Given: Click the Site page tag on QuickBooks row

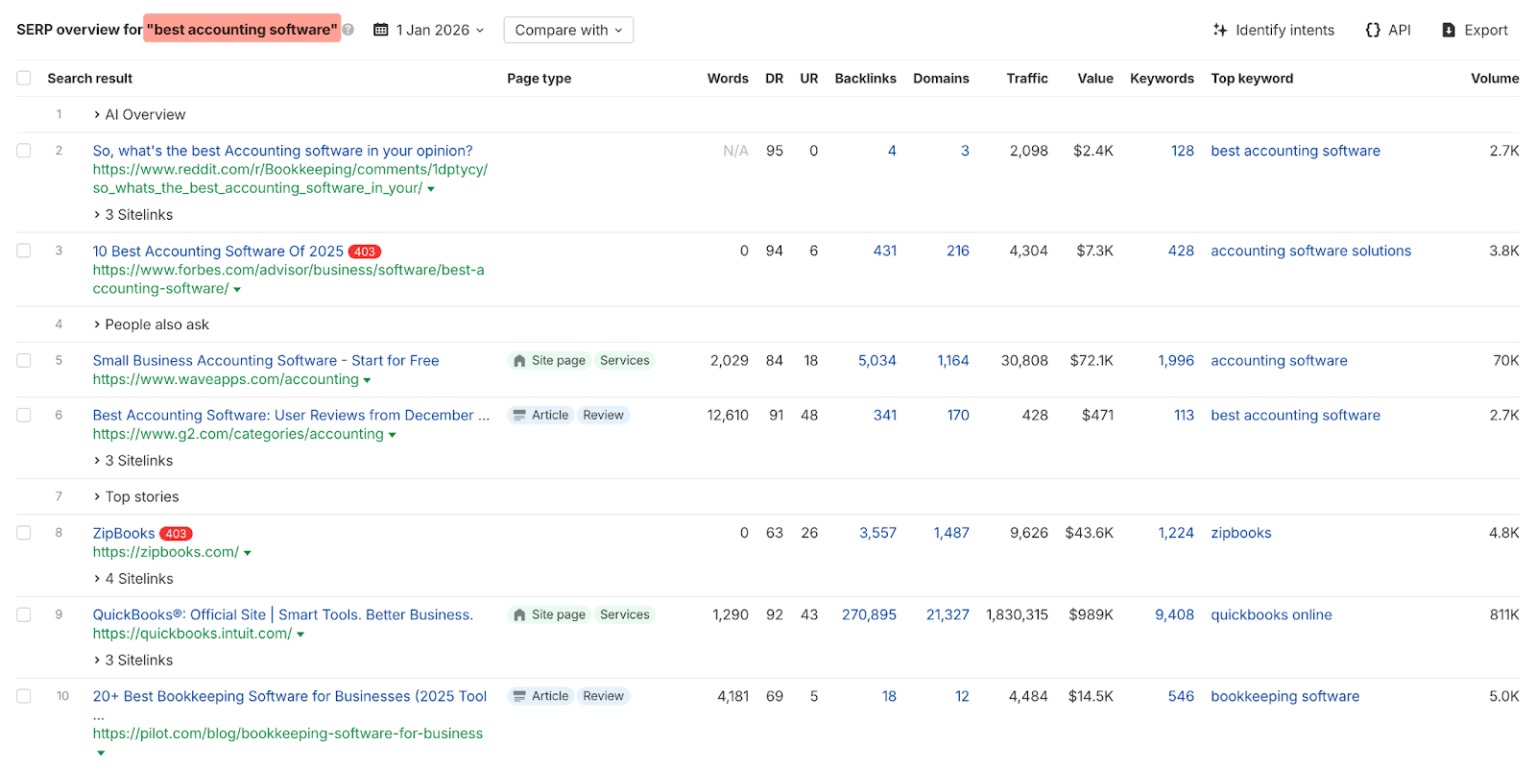Looking at the screenshot, I should [549, 615].
